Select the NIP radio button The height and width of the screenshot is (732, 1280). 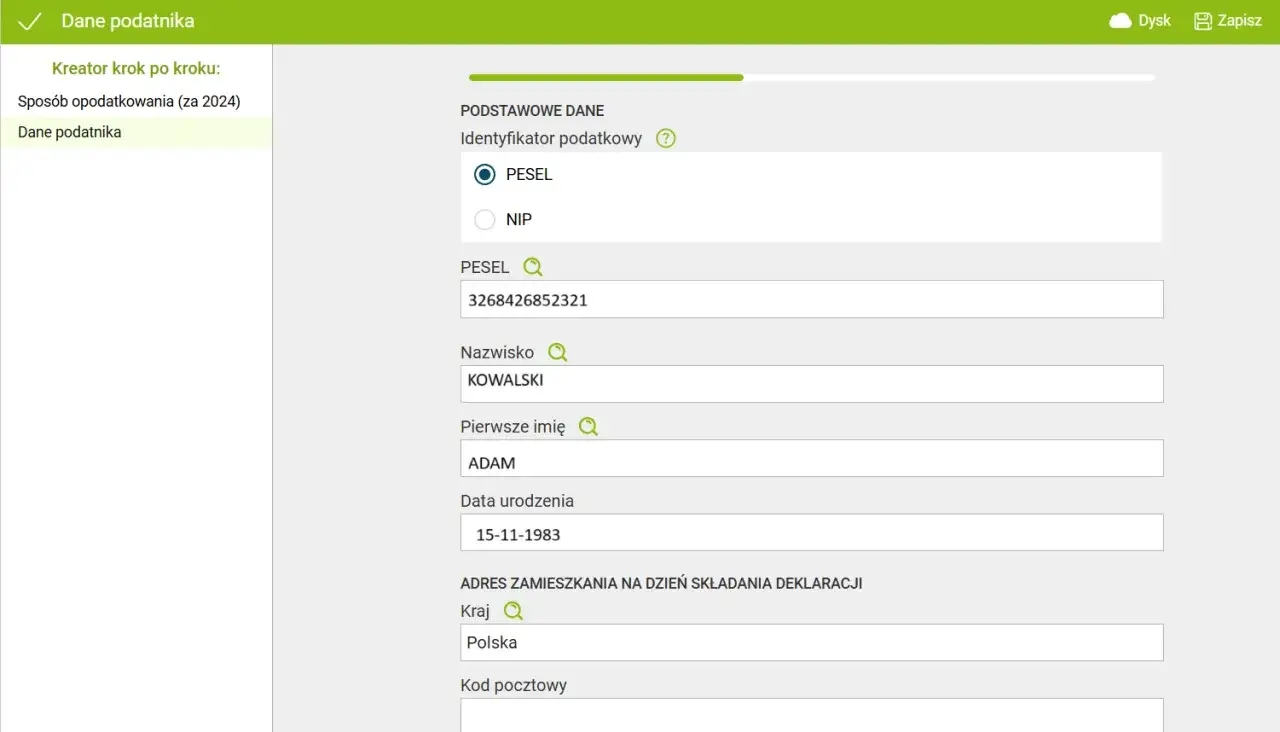(485, 220)
